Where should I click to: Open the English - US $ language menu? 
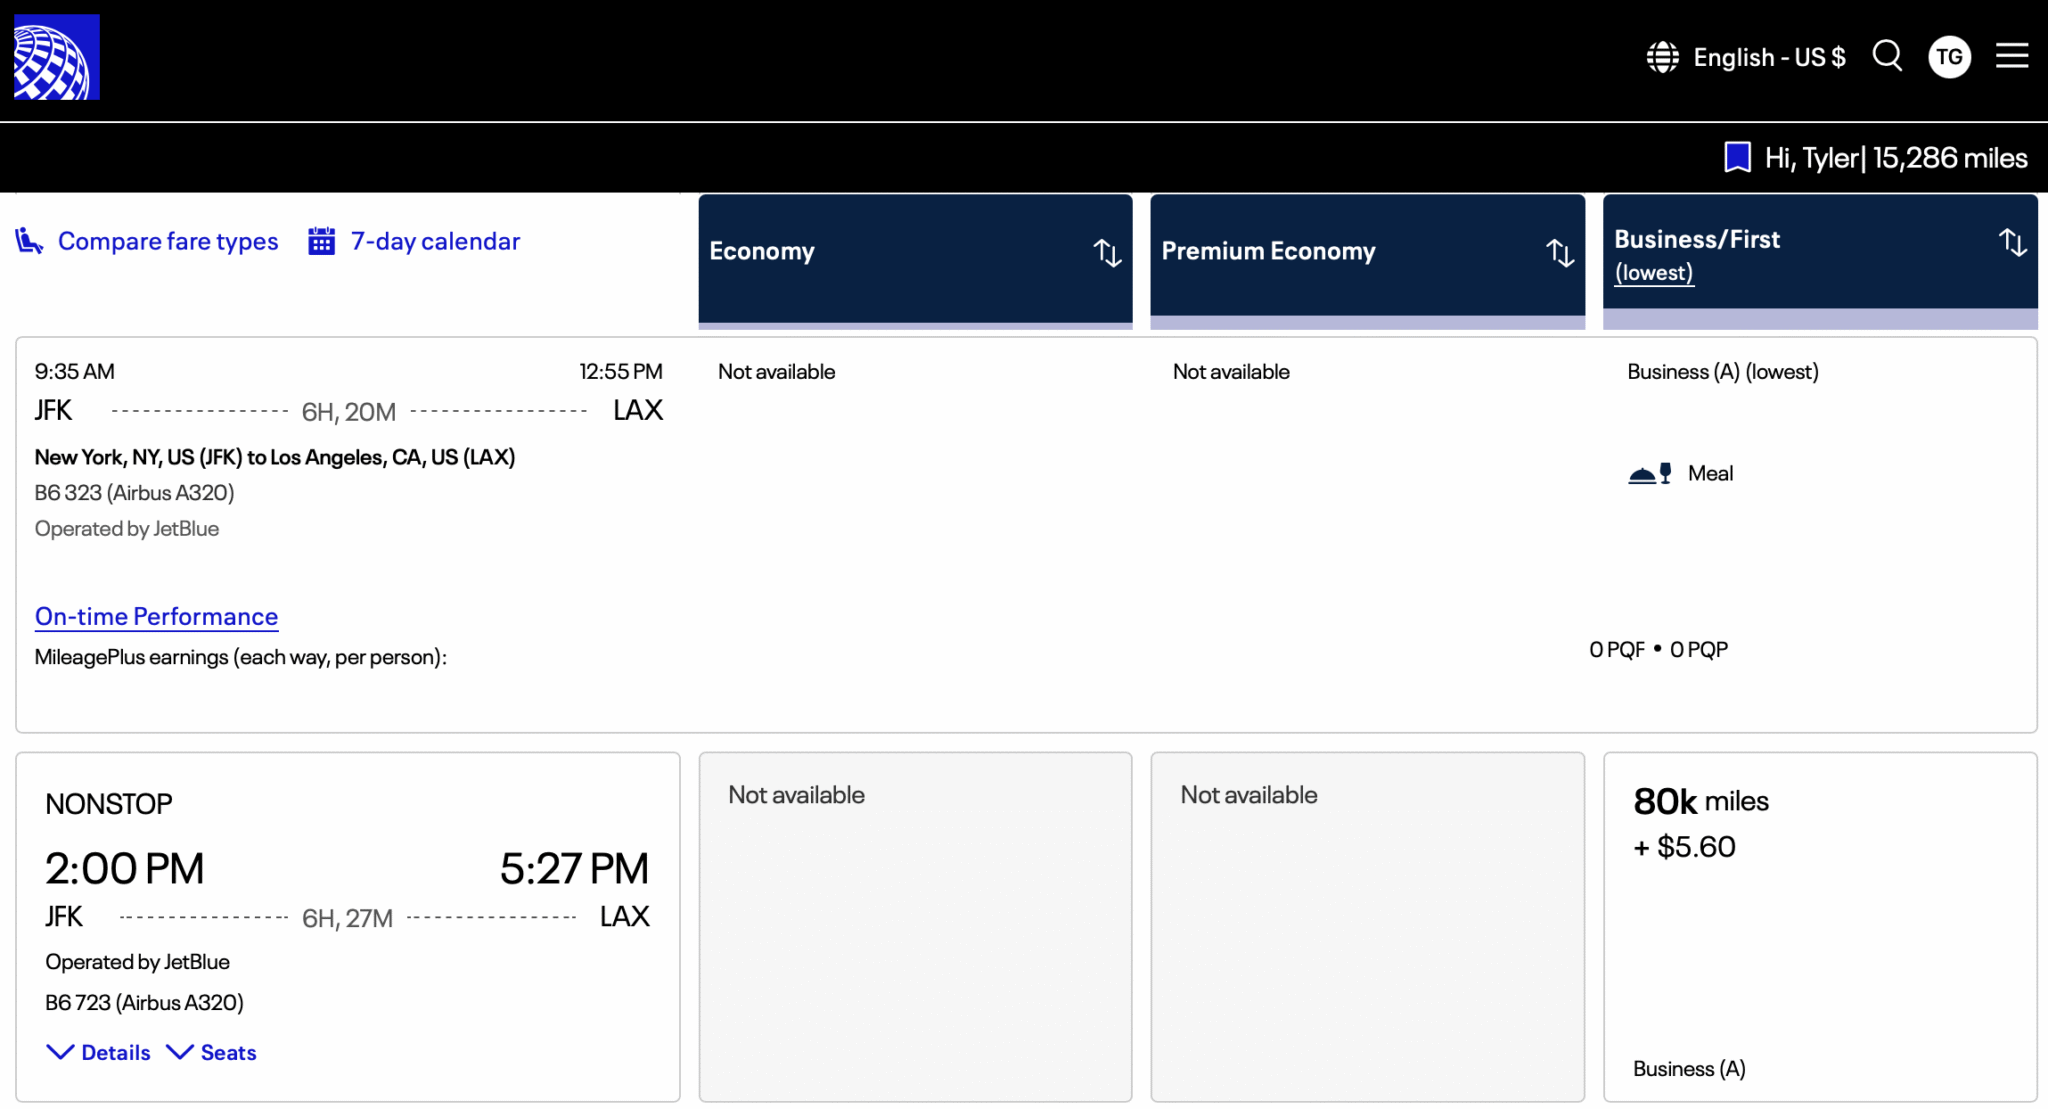click(x=1770, y=57)
